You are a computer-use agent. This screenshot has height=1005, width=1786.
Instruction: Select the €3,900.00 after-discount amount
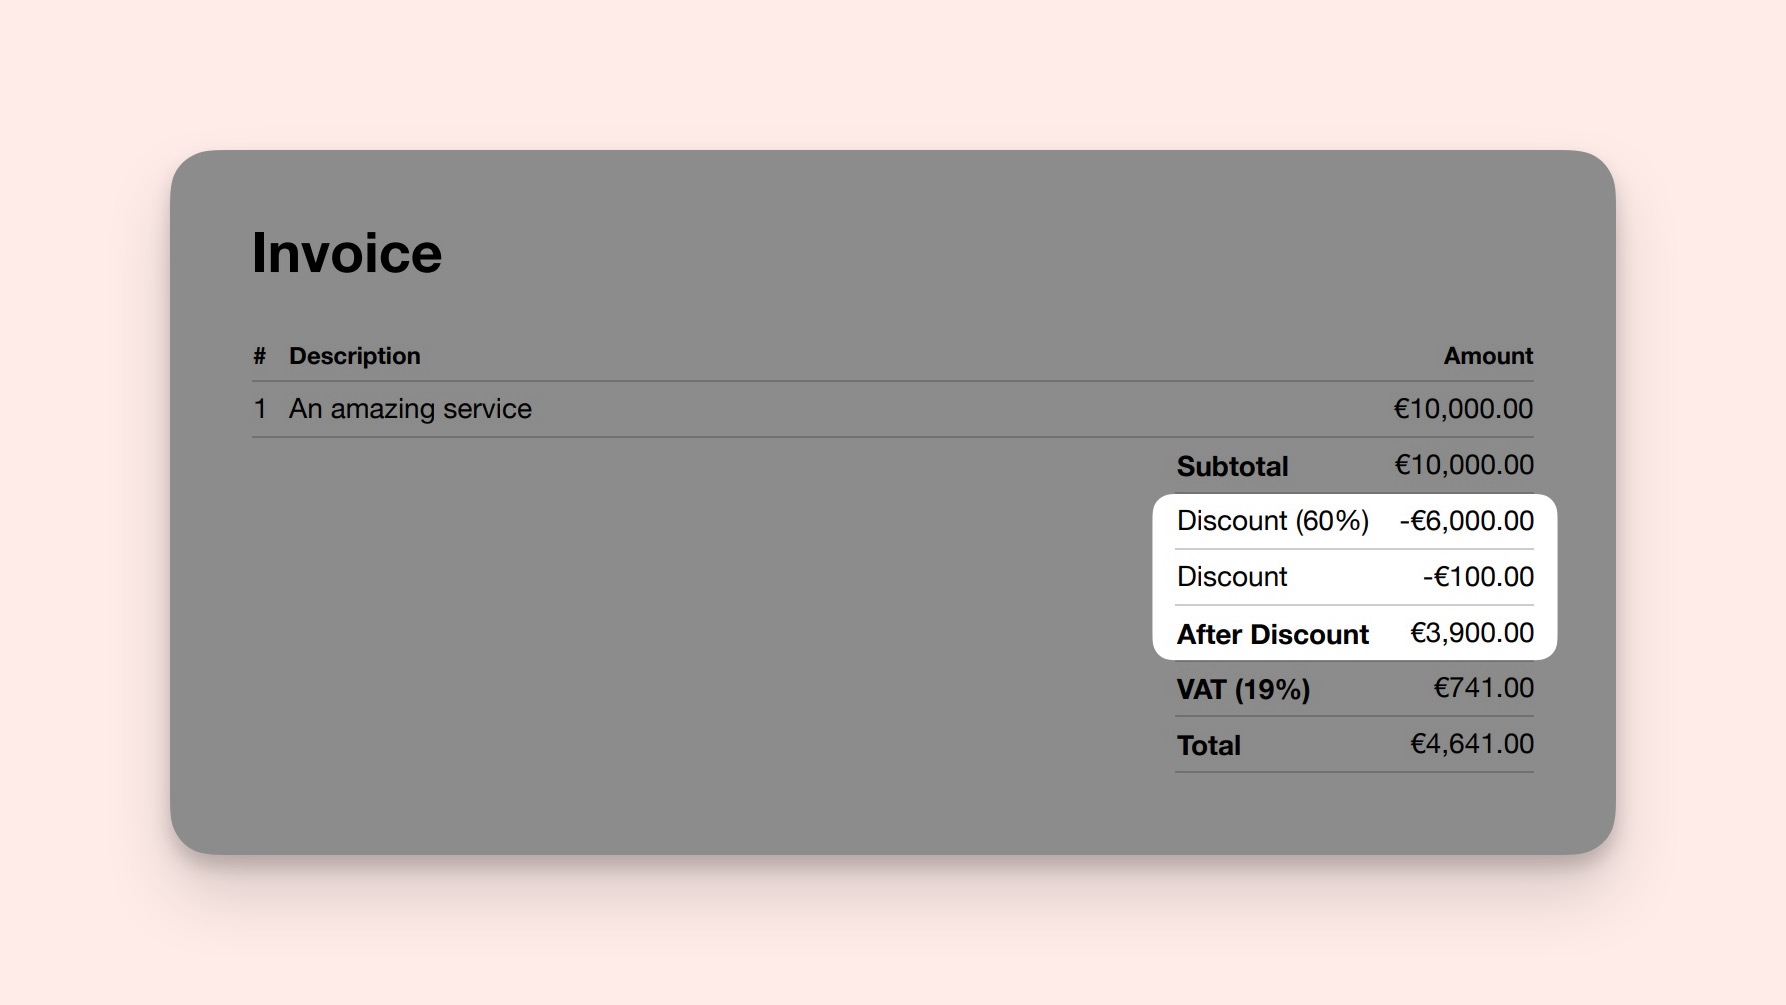(x=1470, y=632)
